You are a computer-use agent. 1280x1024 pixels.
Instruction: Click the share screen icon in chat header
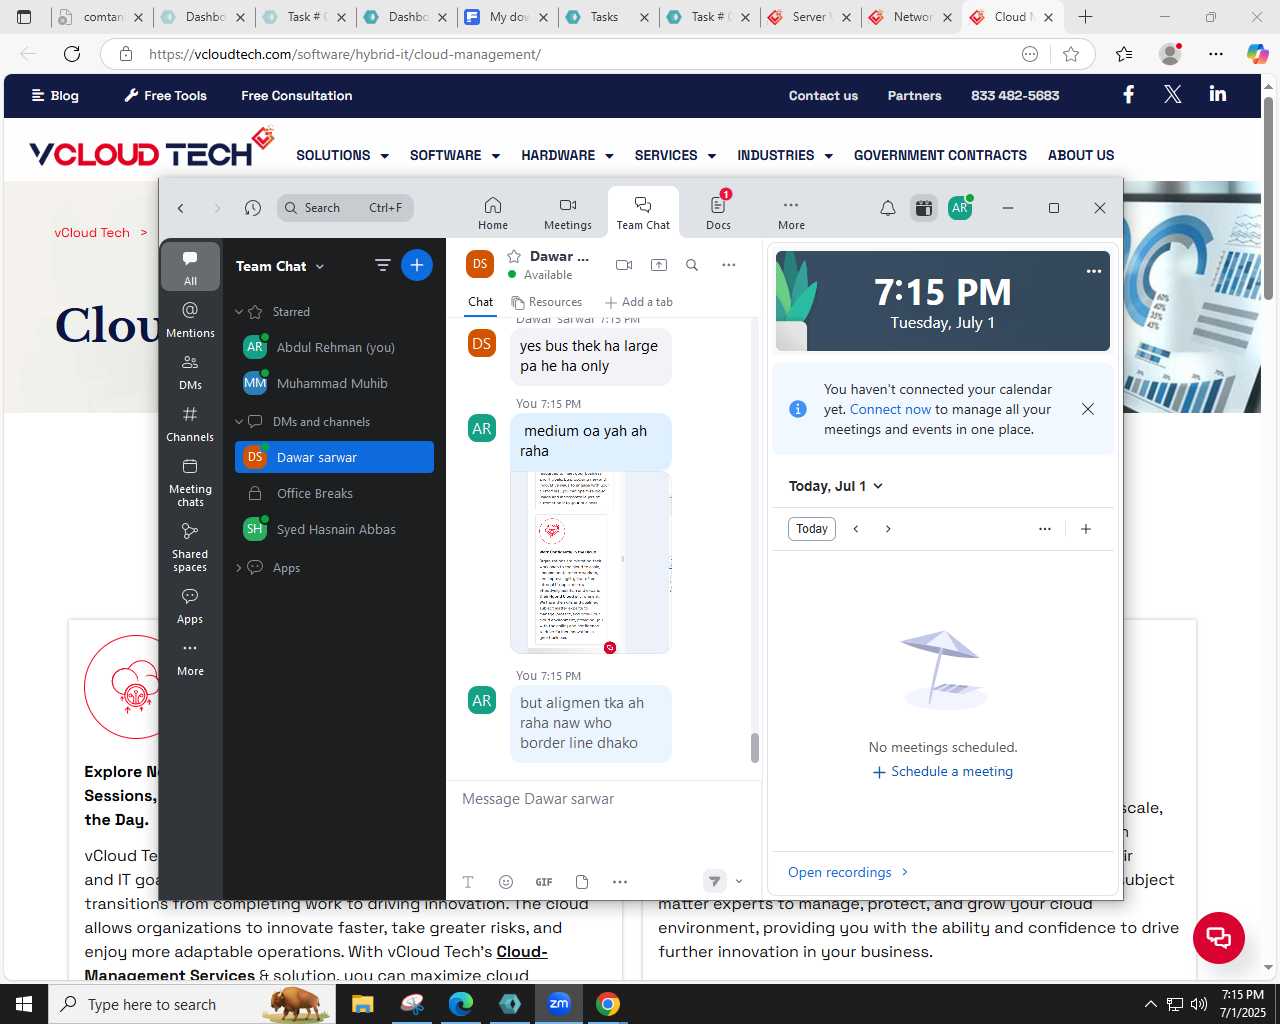tap(658, 265)
